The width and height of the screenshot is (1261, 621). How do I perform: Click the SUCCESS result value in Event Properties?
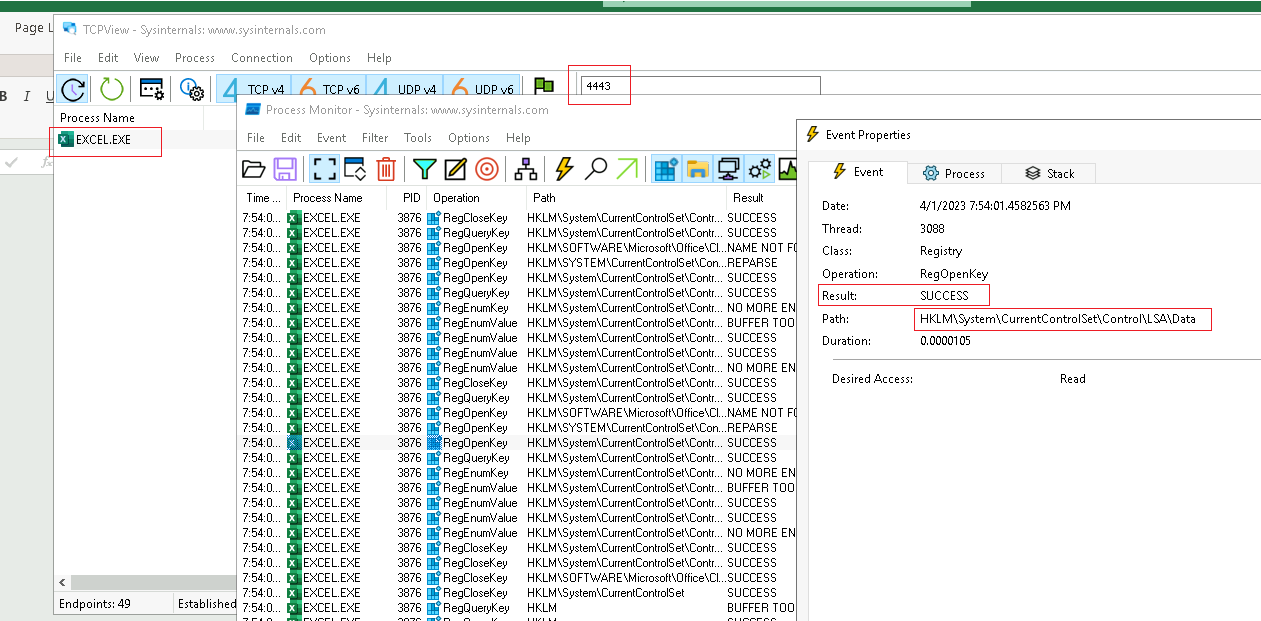(945, 296)
